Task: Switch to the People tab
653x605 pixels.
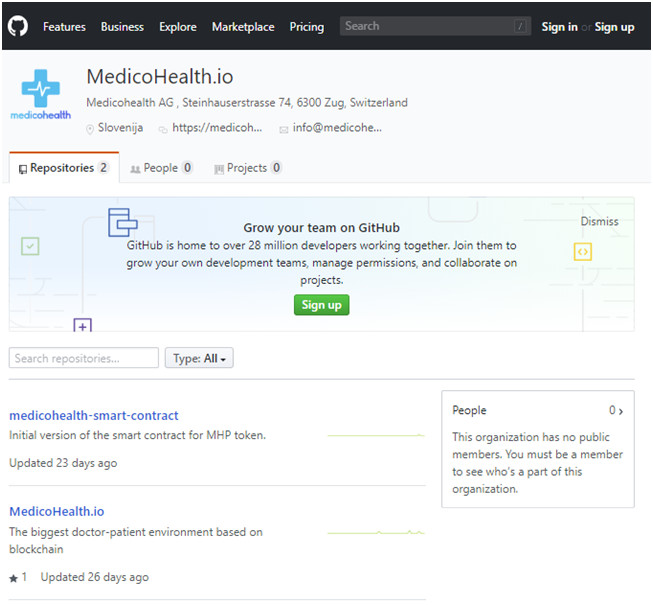Action: coord(161,167)
